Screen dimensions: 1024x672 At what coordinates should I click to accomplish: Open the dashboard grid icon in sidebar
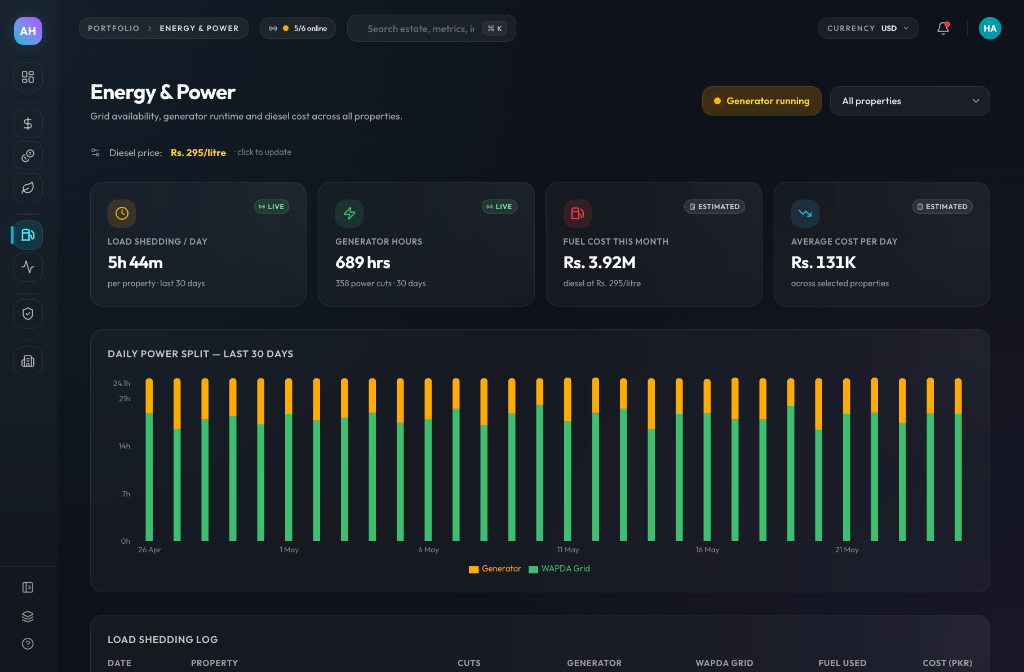(27, 77)
